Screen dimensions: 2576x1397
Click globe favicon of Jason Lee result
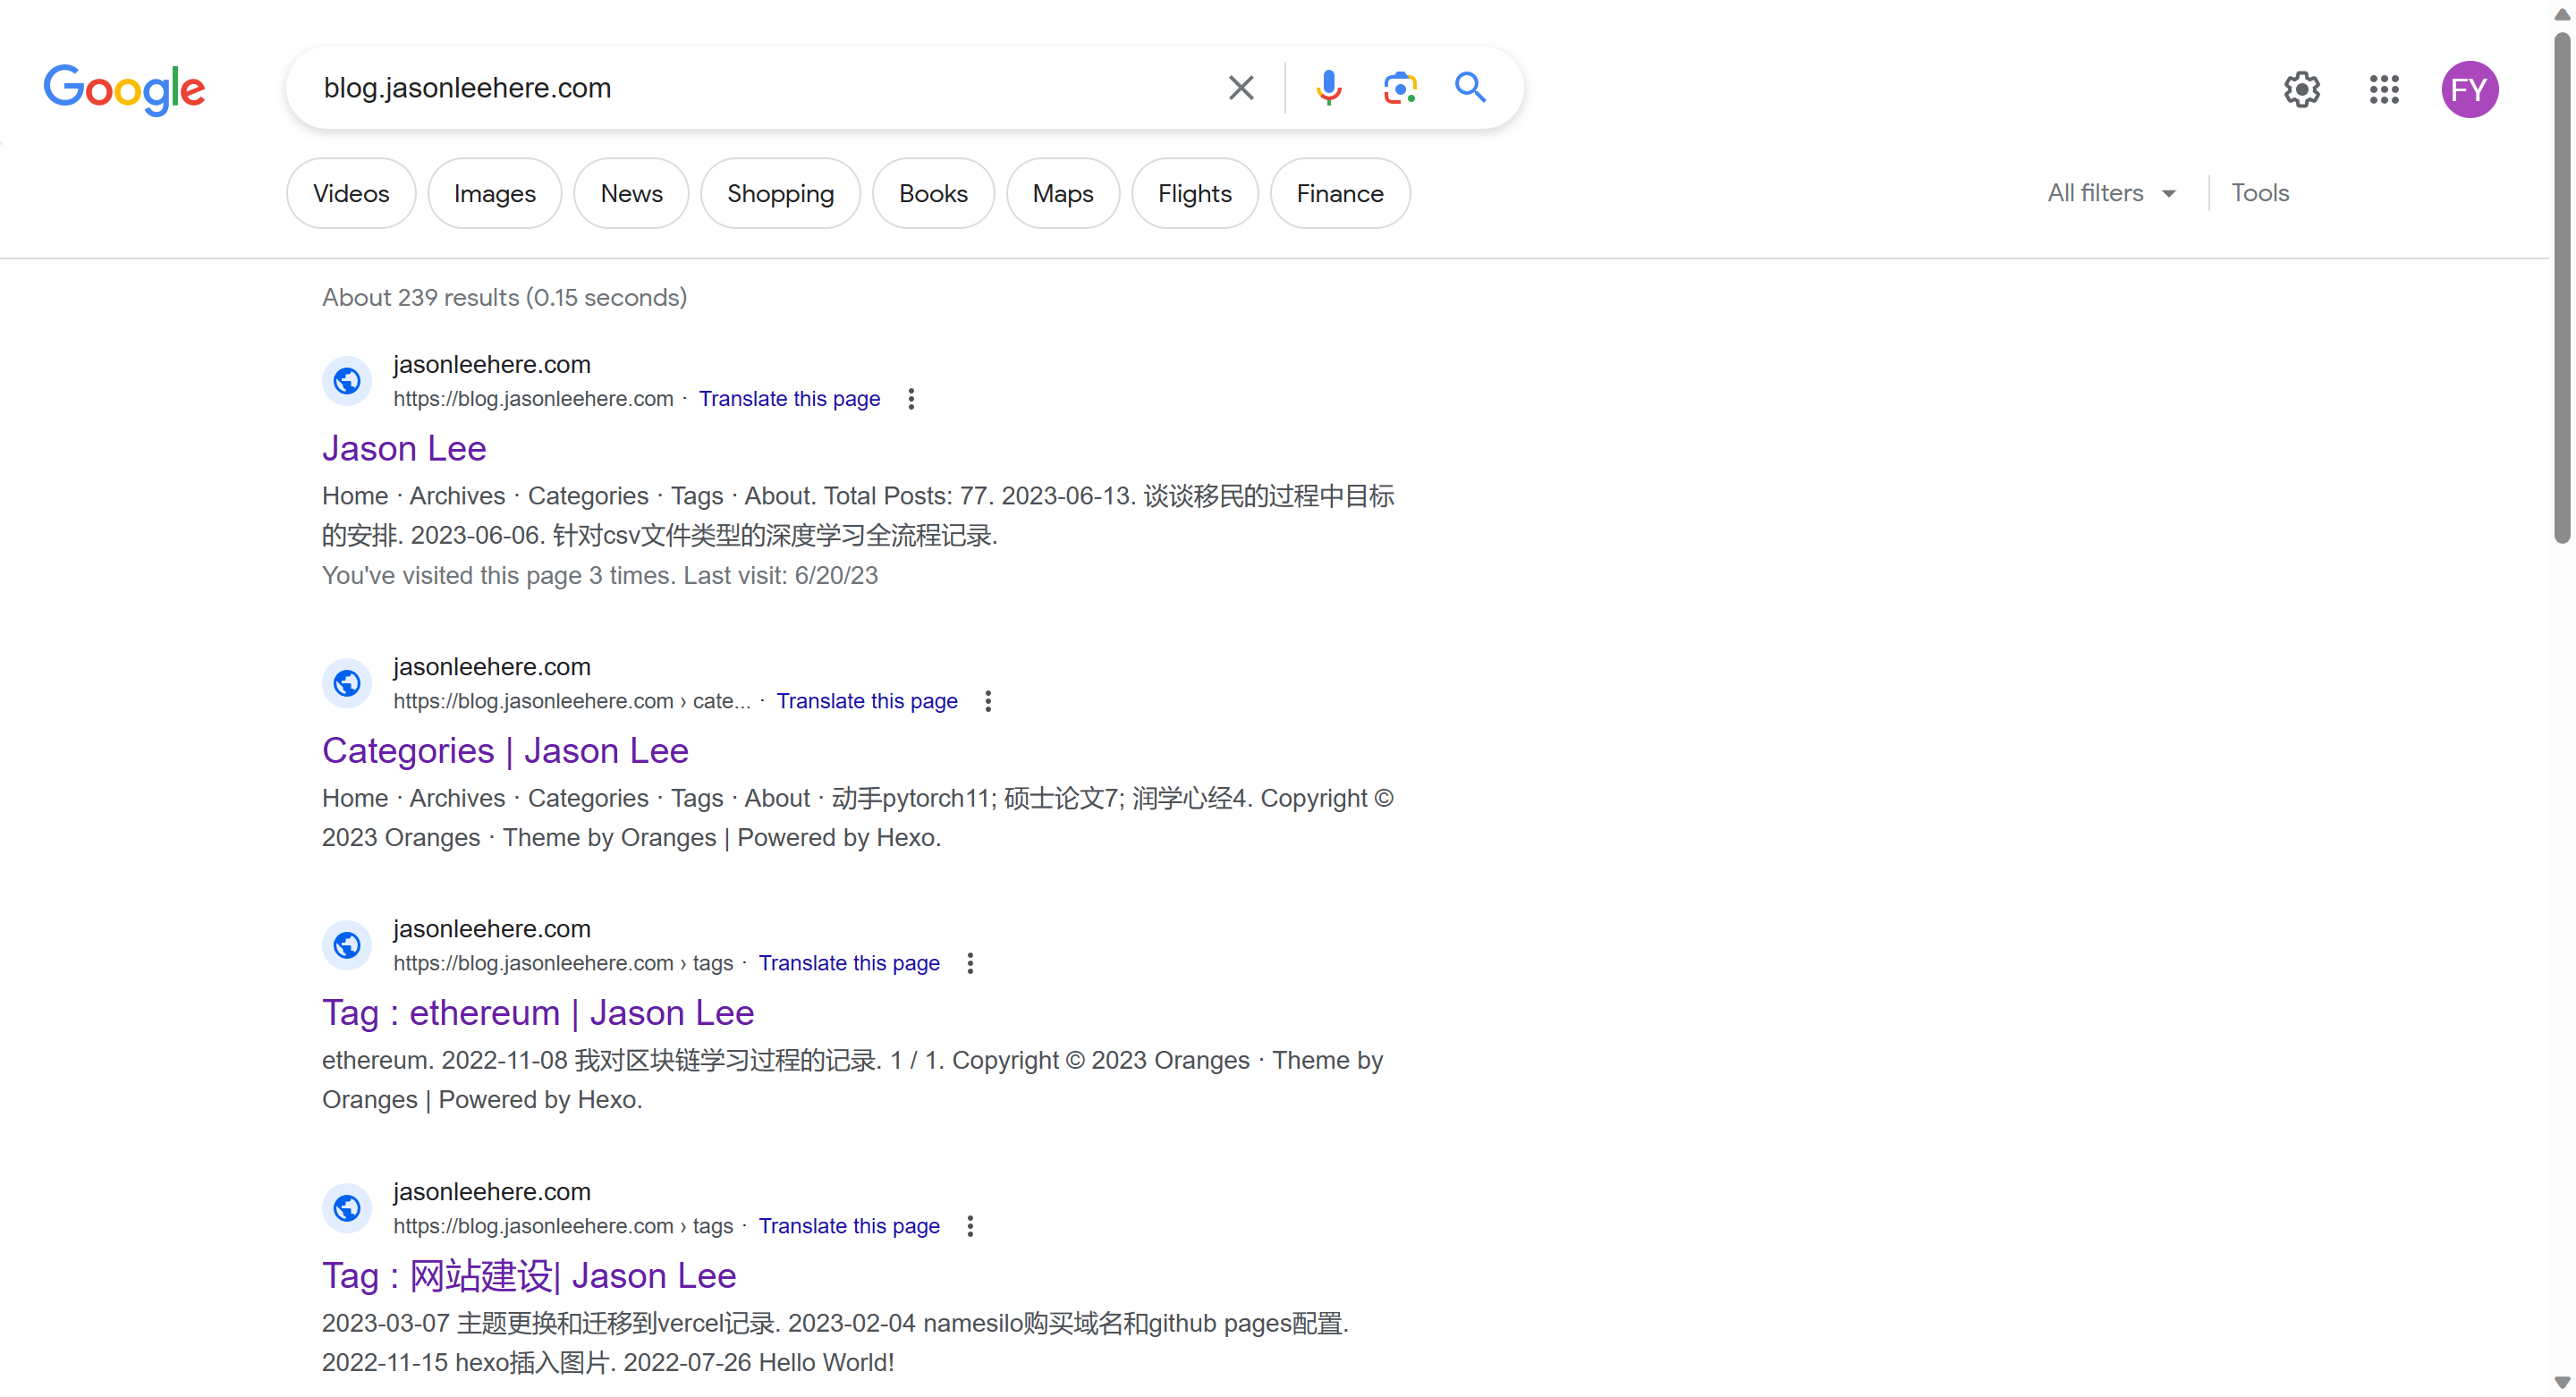pyautogui.click(x=347, y=381)
